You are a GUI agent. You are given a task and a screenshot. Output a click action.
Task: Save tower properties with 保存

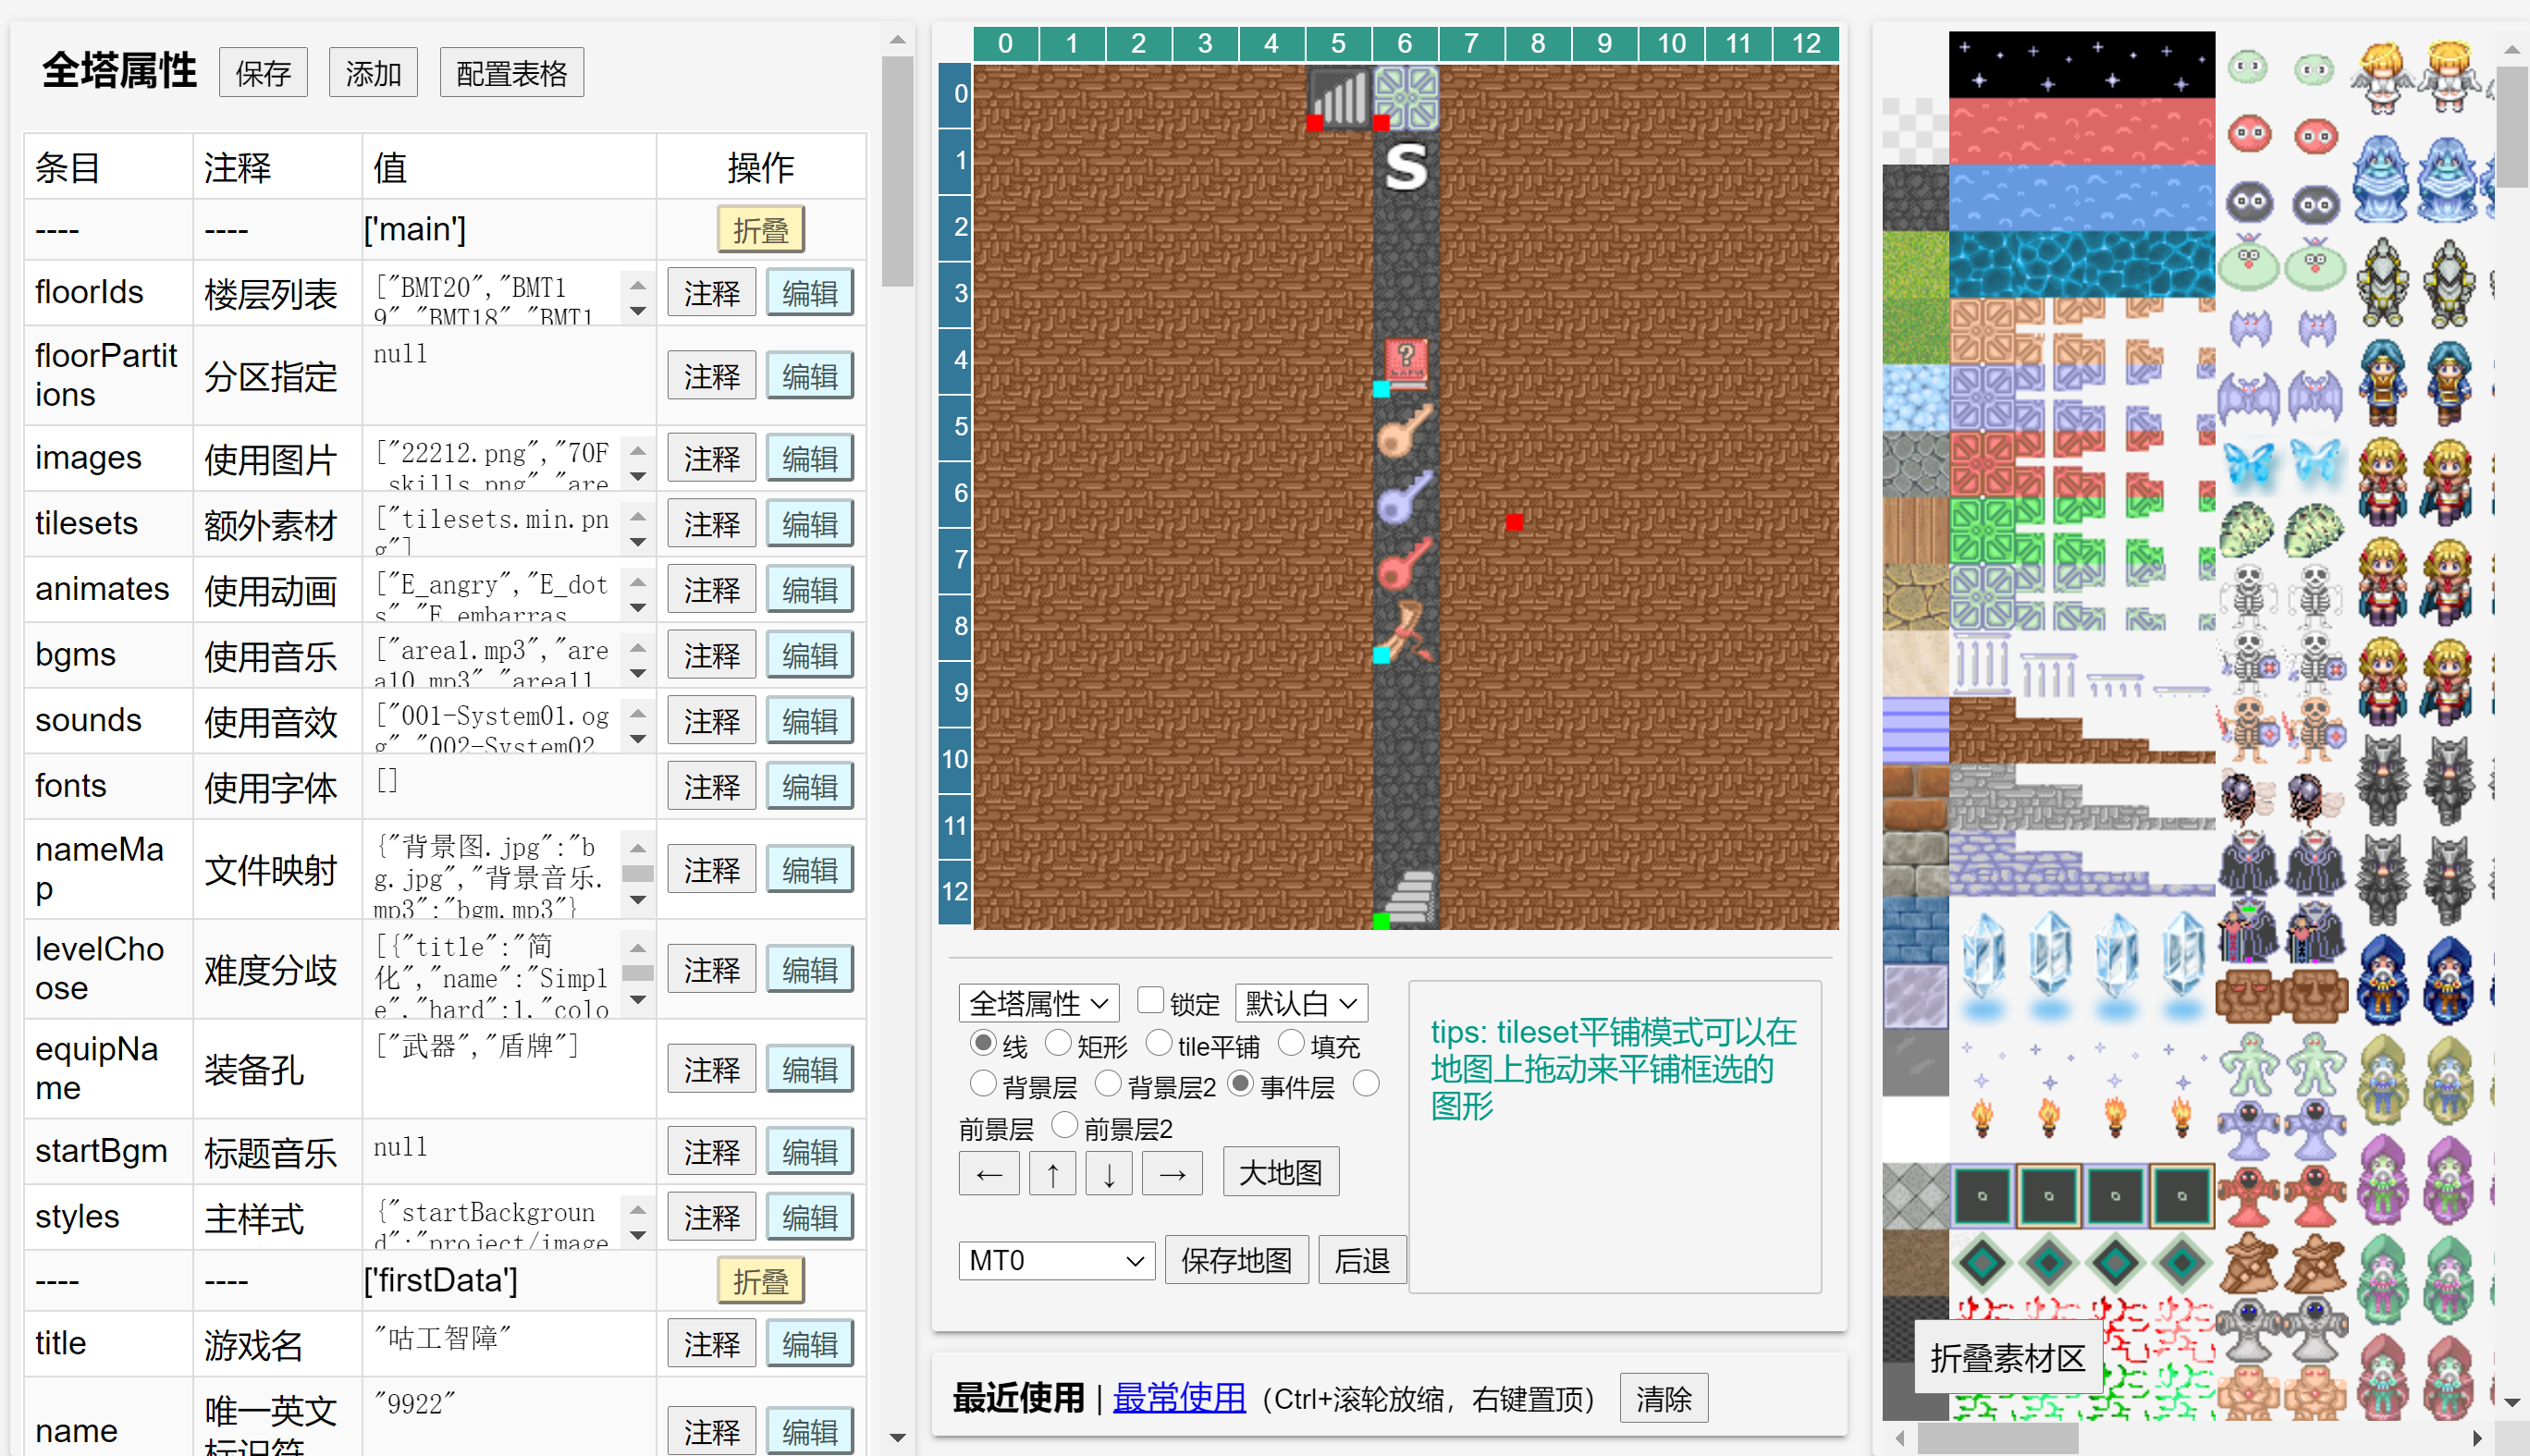(263, 73)
